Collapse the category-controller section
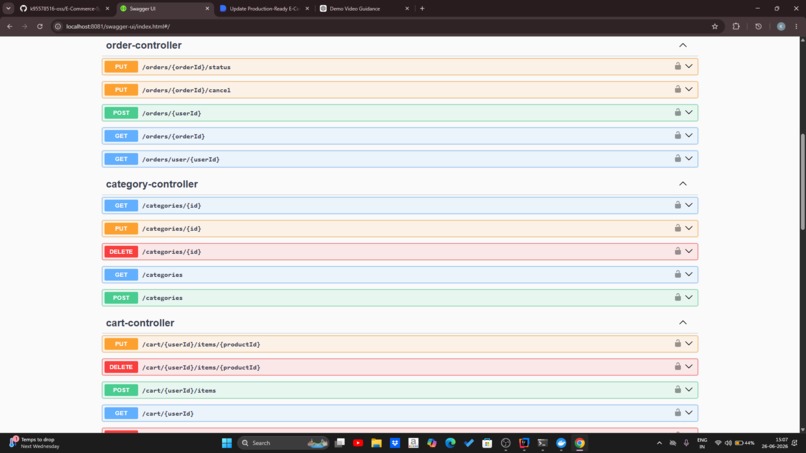Image resolution: width=806 pixels, height=453 pixels. point(683,184)
